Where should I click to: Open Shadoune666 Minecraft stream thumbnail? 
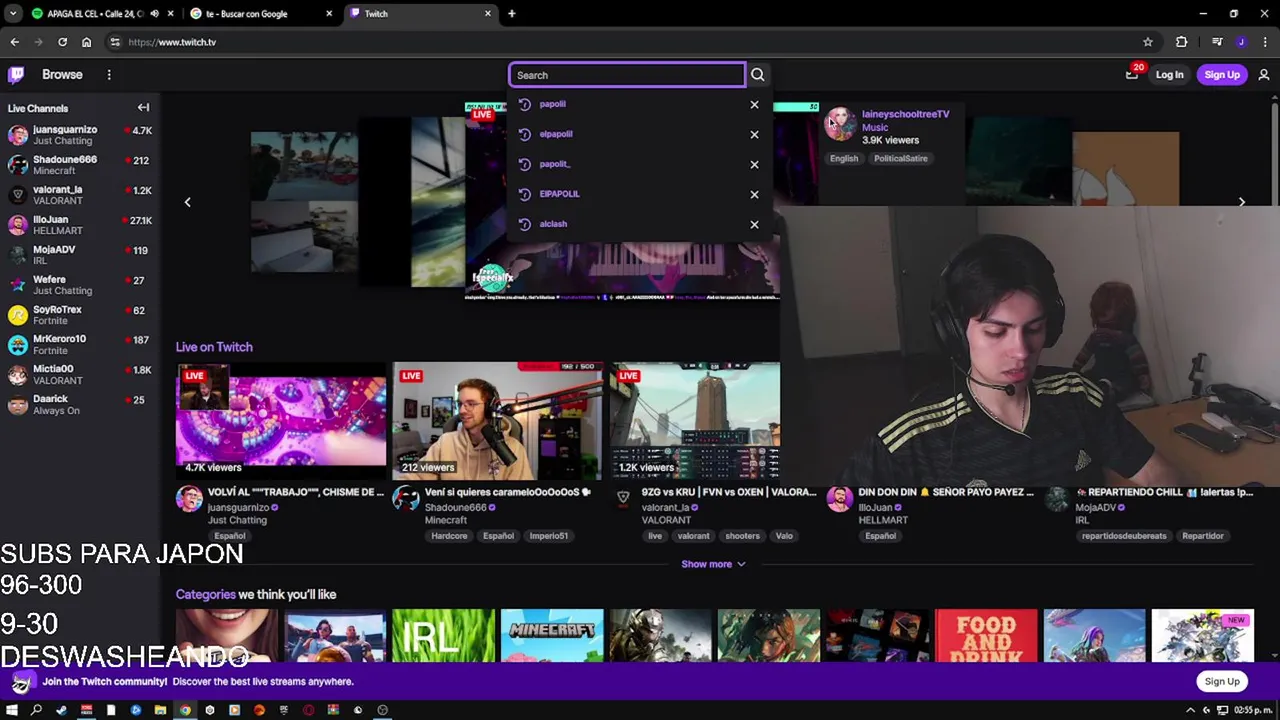tap(498, 420)
